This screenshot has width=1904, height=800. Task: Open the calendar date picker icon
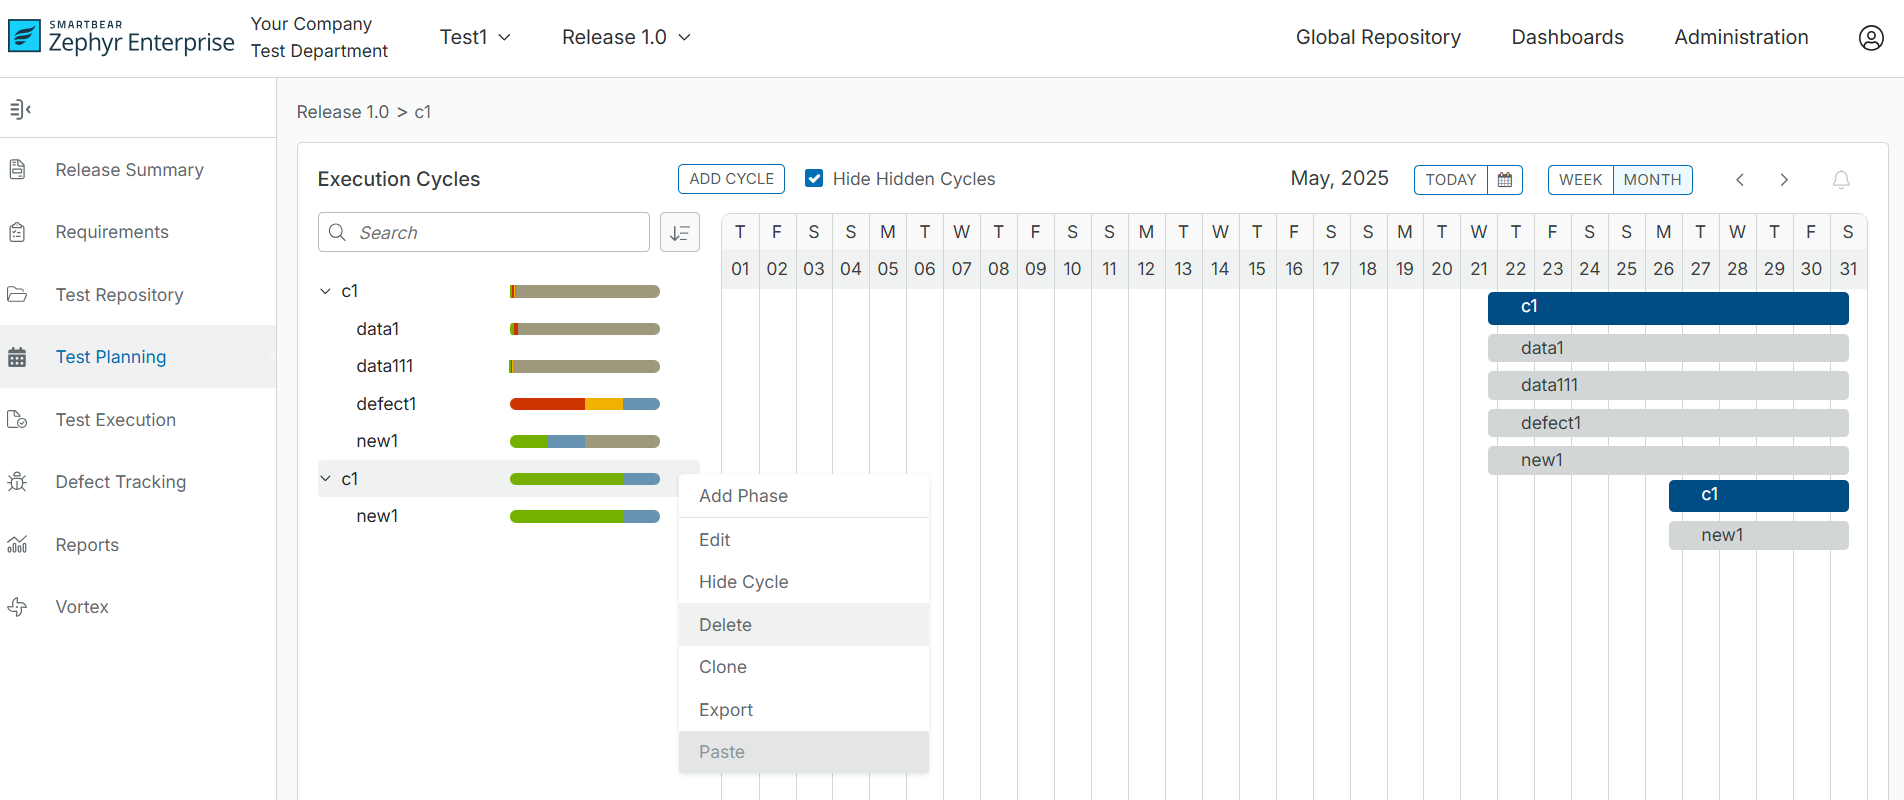tap(1504, 180)
